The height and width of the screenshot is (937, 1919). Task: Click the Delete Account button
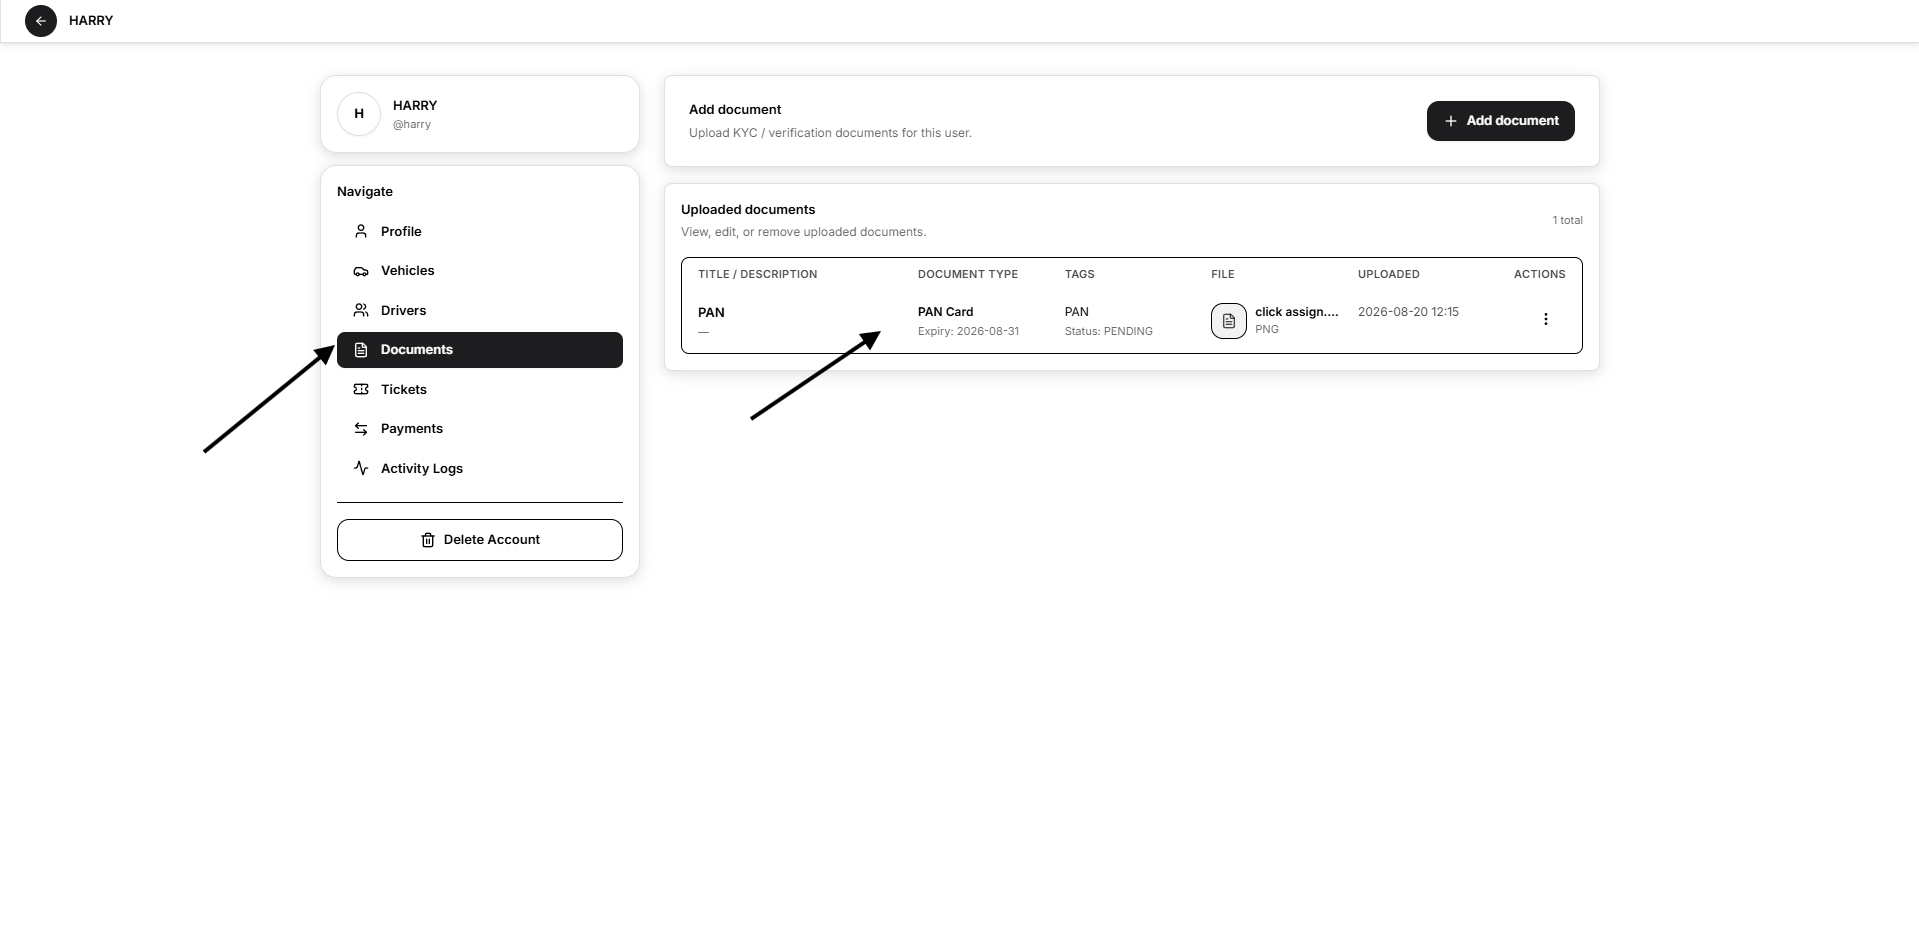(x=480, y=540)
